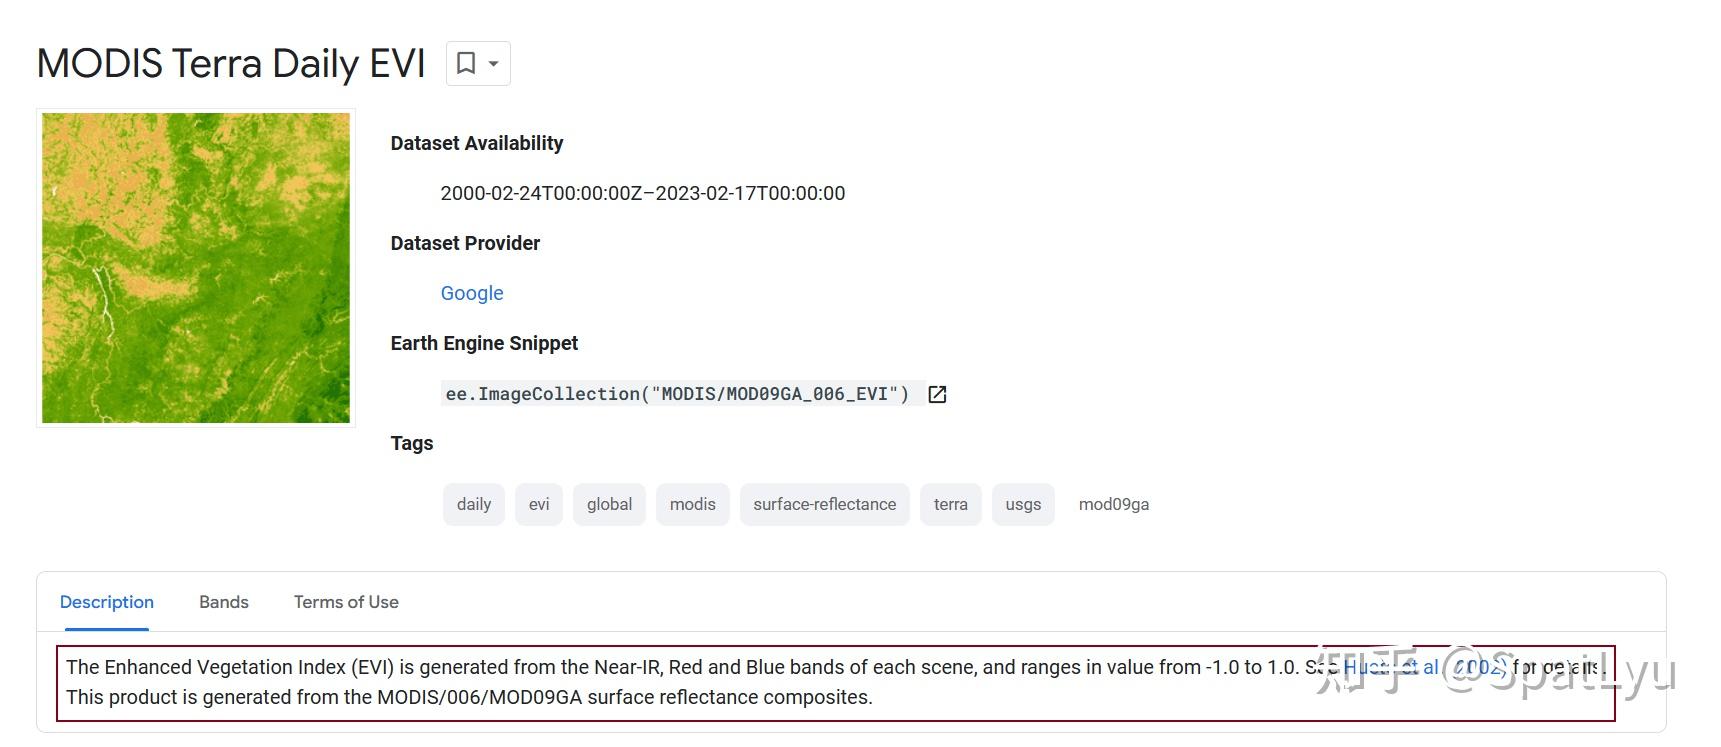This screenshot has width=1721, height=747.
Task: Open the snippet in Code Editor icon
Action: (937, 394)
